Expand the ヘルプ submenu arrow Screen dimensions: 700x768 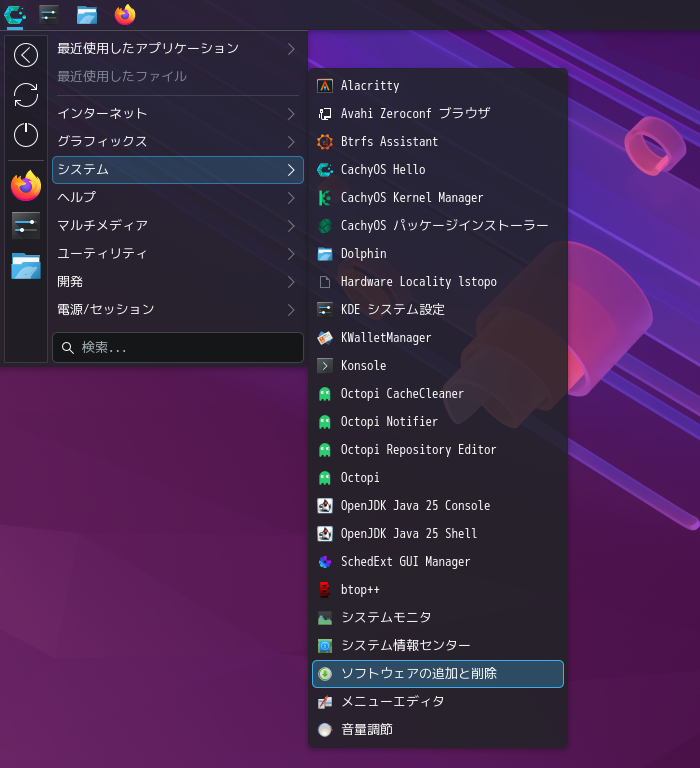click(291, 198)
